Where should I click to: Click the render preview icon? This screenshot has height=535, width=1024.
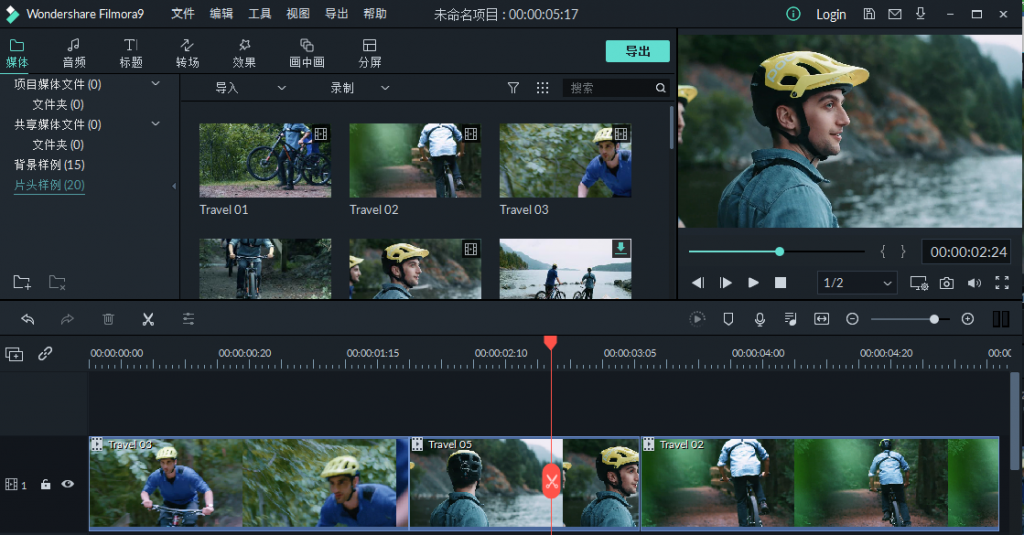tap(697, 319)
